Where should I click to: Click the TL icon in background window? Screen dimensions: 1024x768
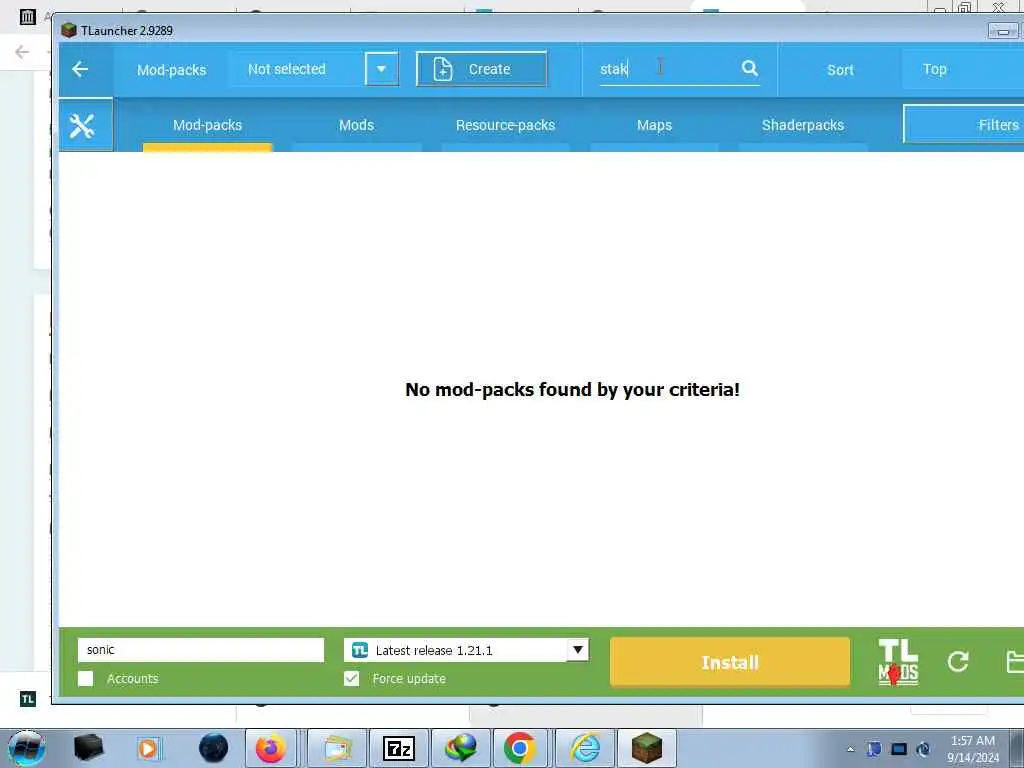[27, 699]
